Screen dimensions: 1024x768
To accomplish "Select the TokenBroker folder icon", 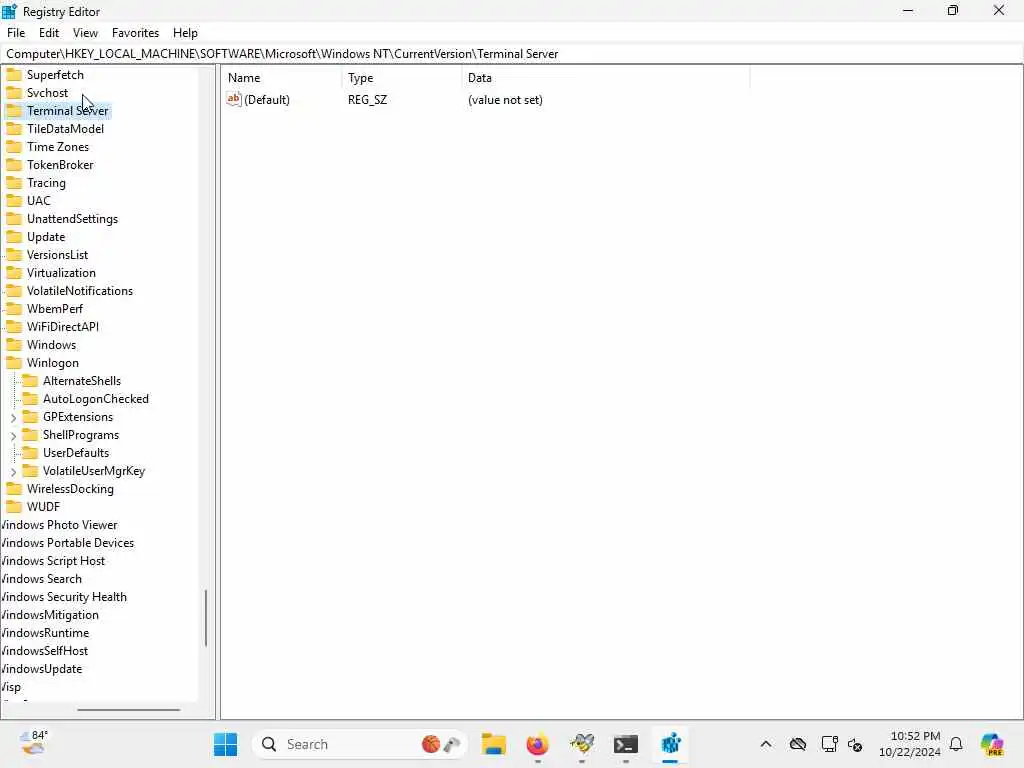I will tap(14, 165).
